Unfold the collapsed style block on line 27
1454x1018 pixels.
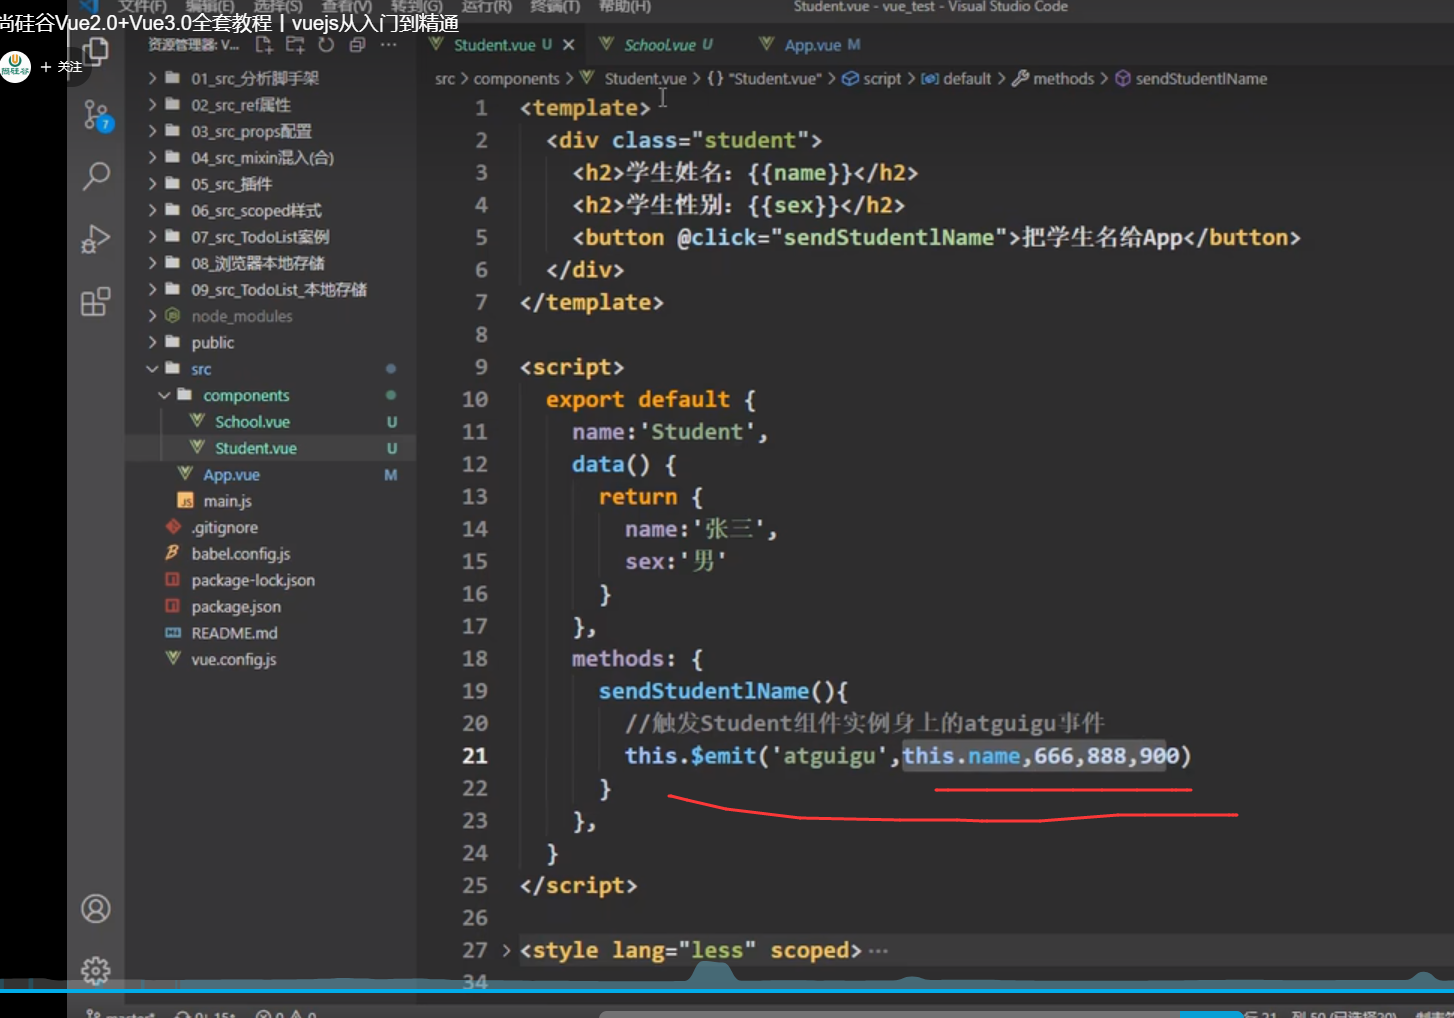click(x=506, y=951)
